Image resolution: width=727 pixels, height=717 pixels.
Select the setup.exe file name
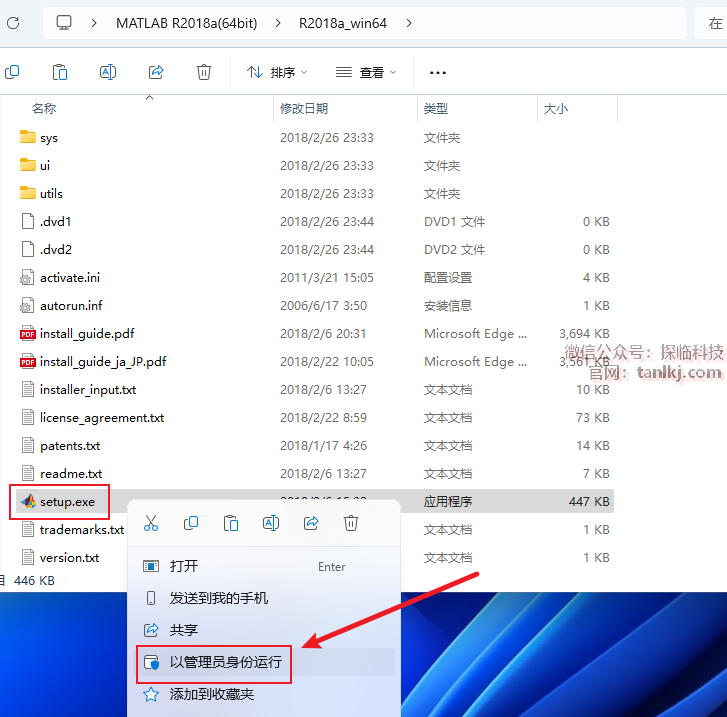pos(67,502)
